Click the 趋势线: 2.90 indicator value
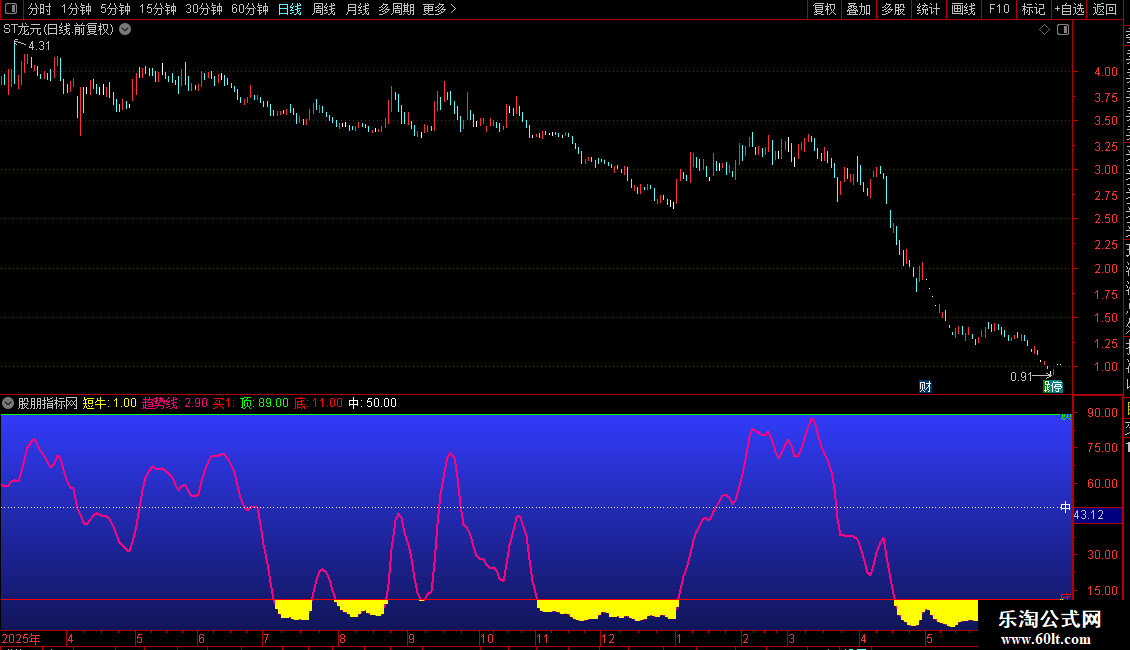The height and width of the screenshot is (650, 1130). [x=174, y=403]
